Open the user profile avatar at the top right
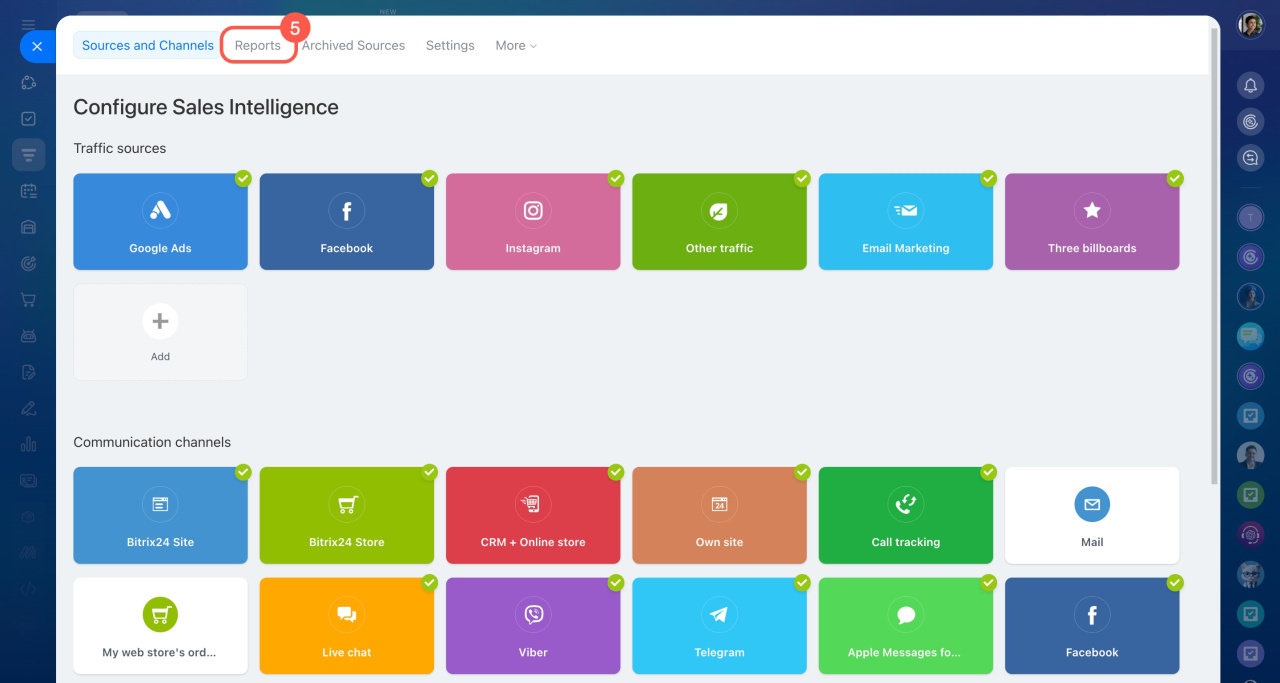This screenshot has height=683, width=1280. (x=1250, y=25)
